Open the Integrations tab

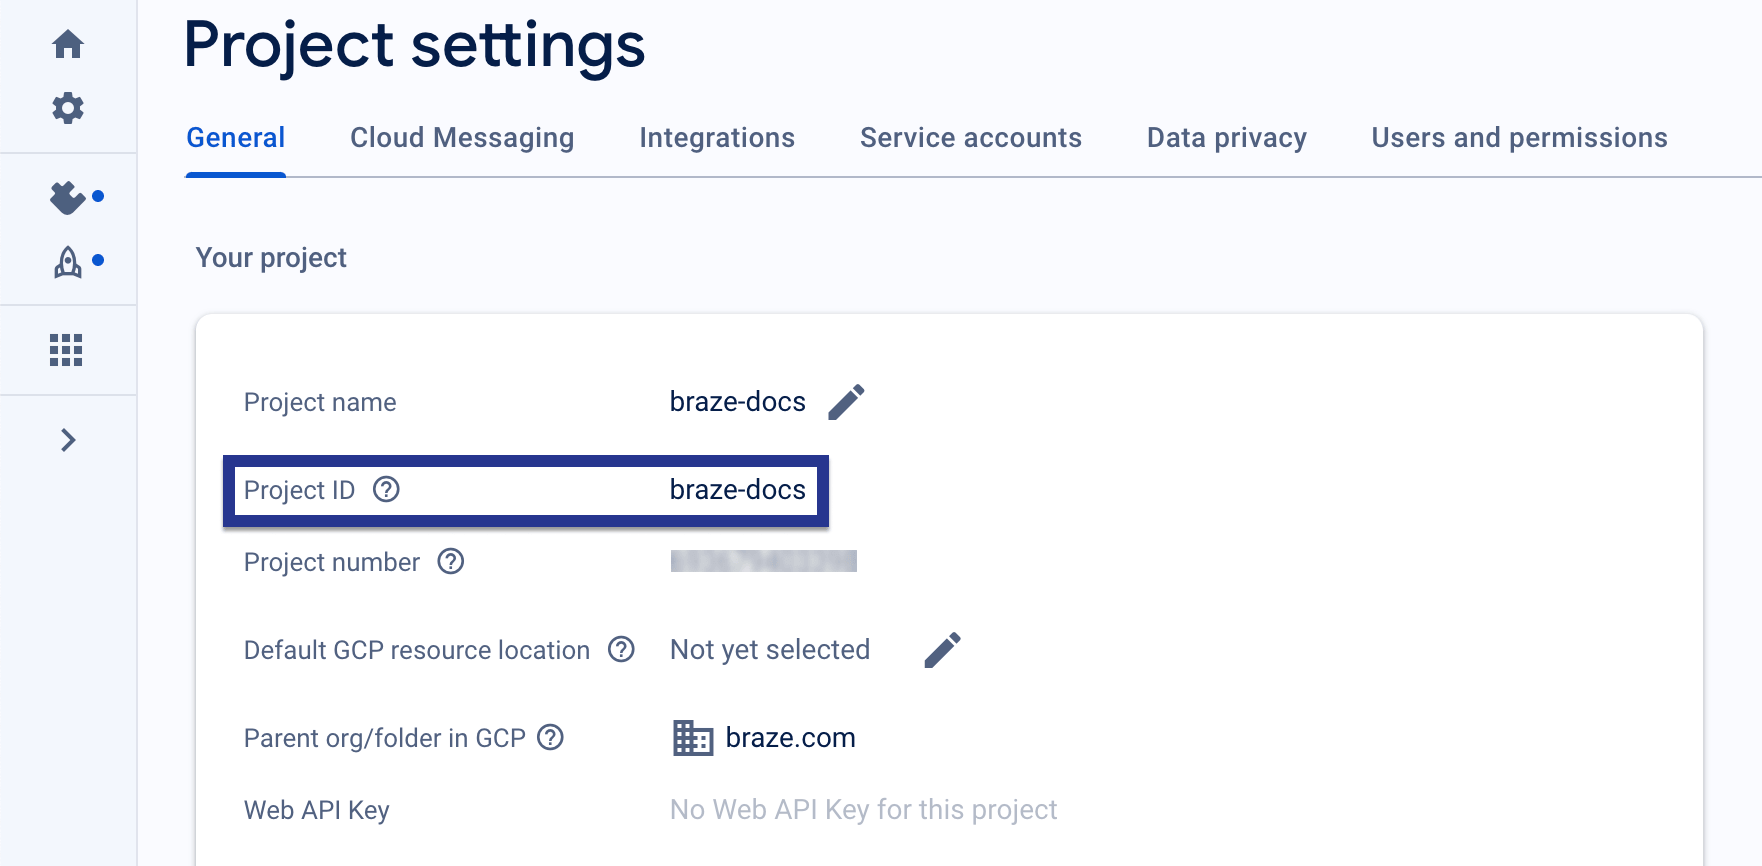coord(716,137)
